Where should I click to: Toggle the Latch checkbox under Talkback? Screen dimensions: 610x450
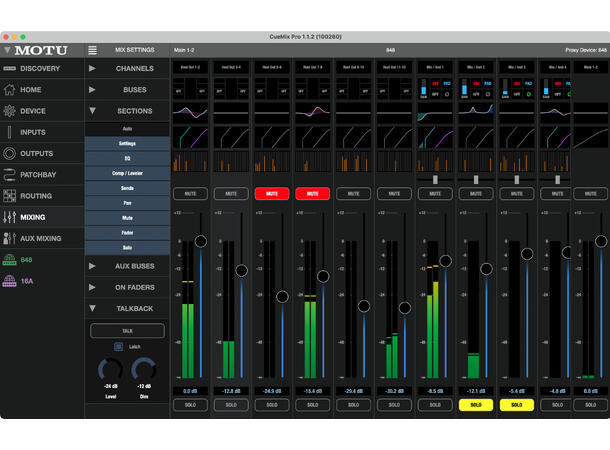[117, 346]
